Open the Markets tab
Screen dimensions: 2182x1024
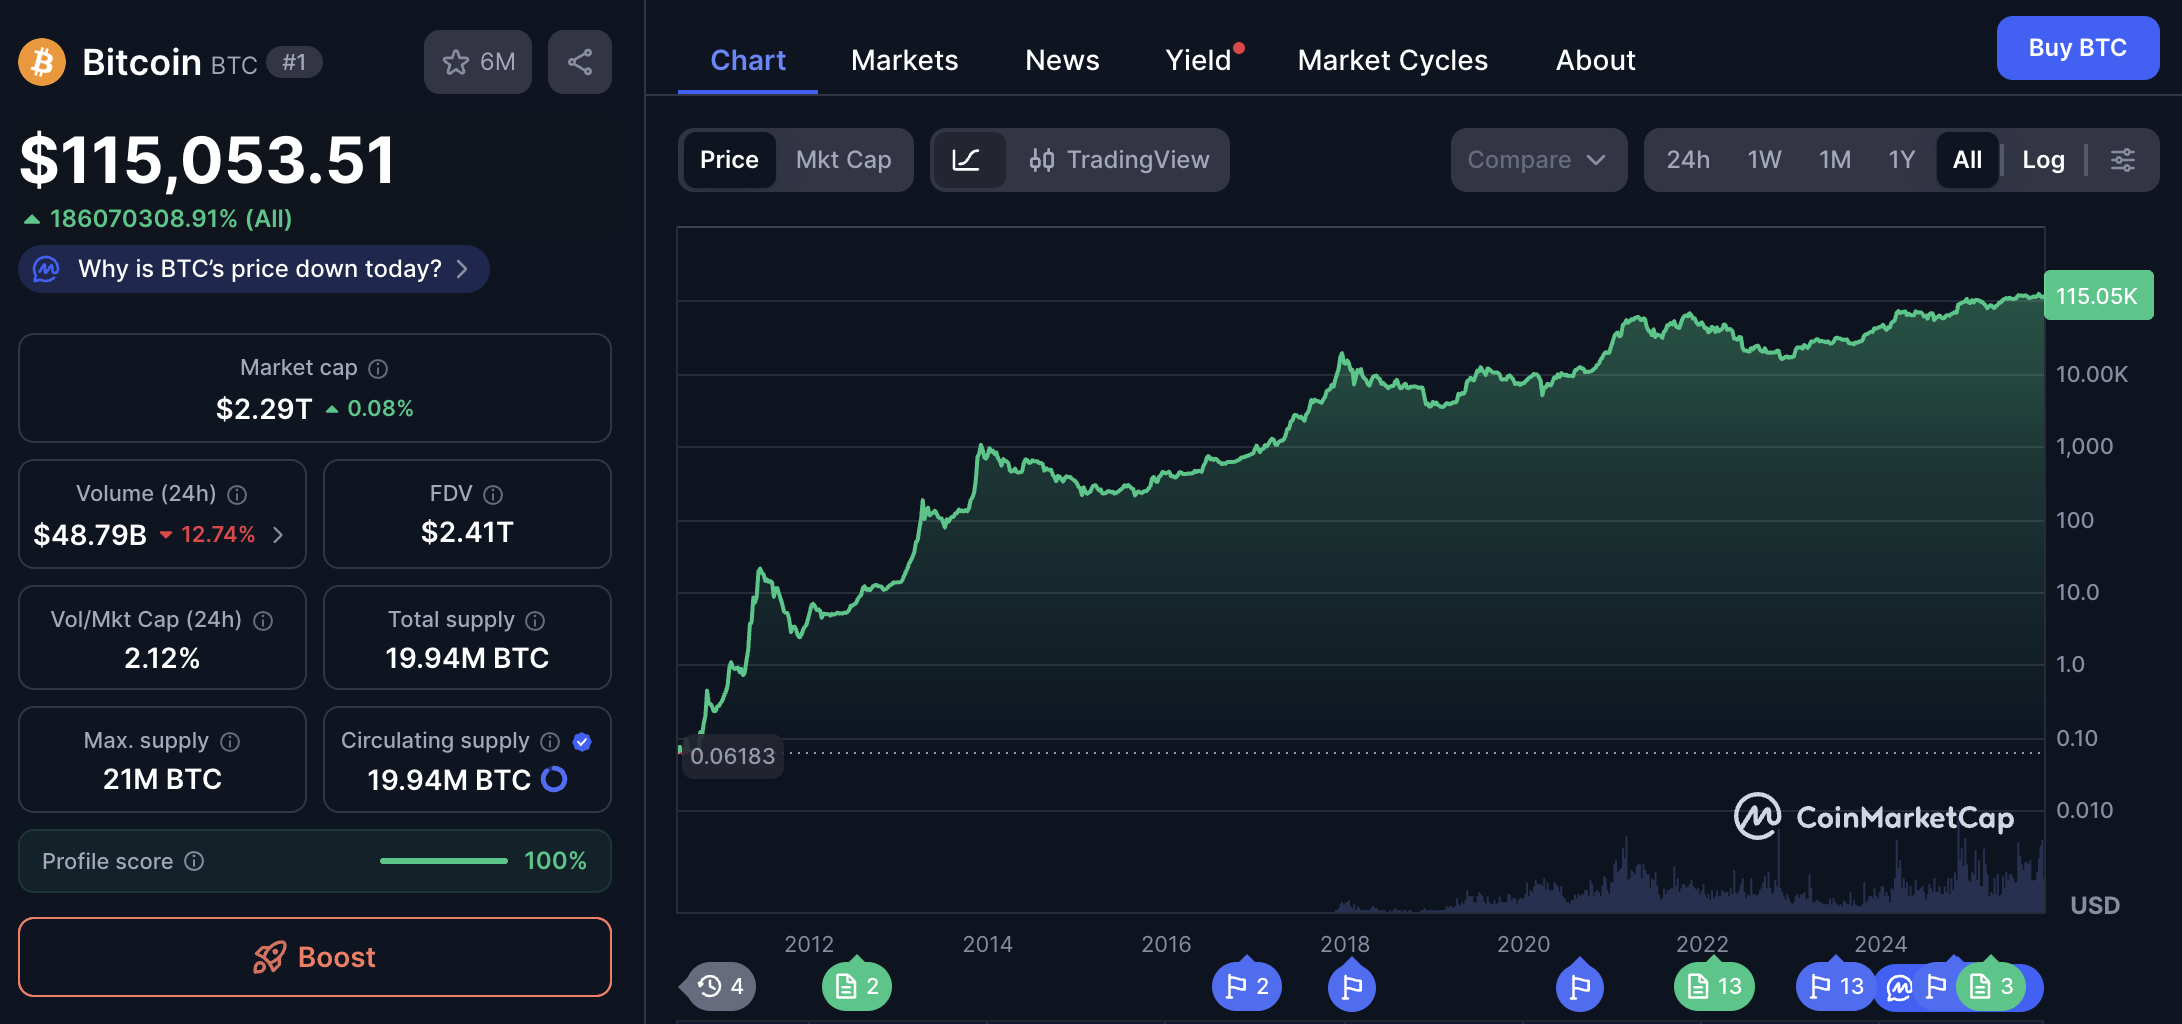pyautogui.click(x=904, y=60)
